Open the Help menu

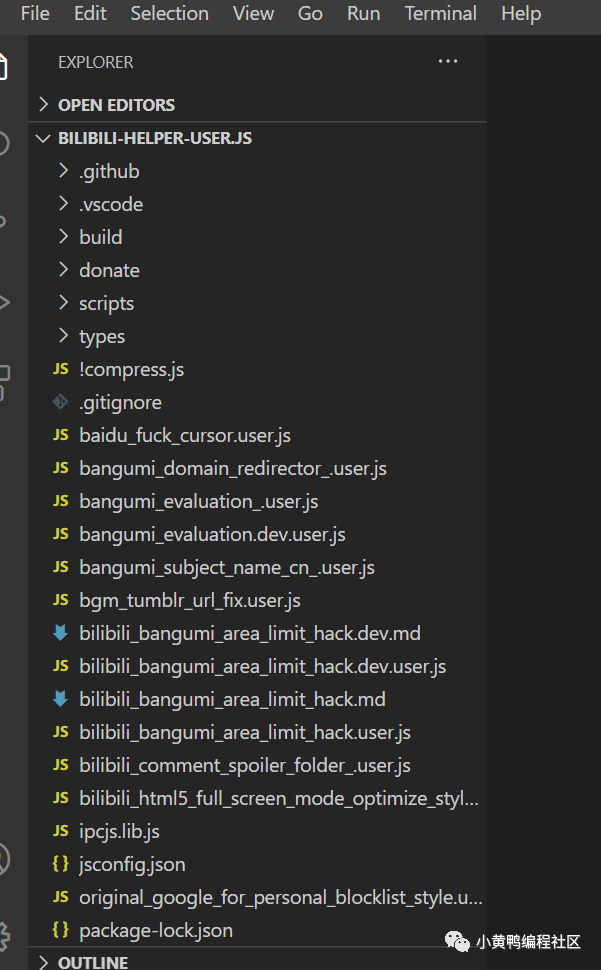521,13
